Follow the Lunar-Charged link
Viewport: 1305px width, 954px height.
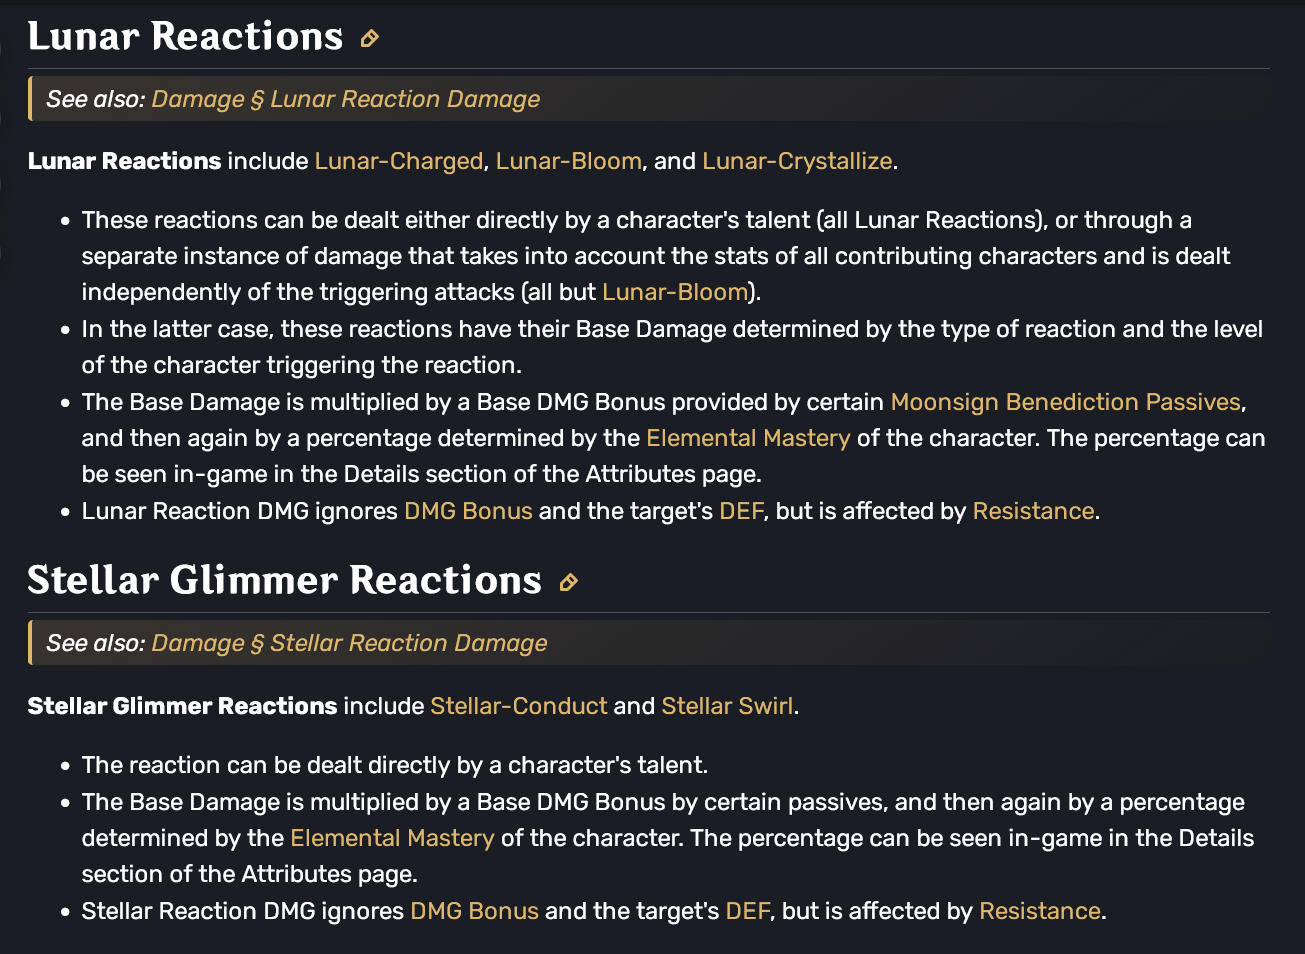tap(399, 161)
